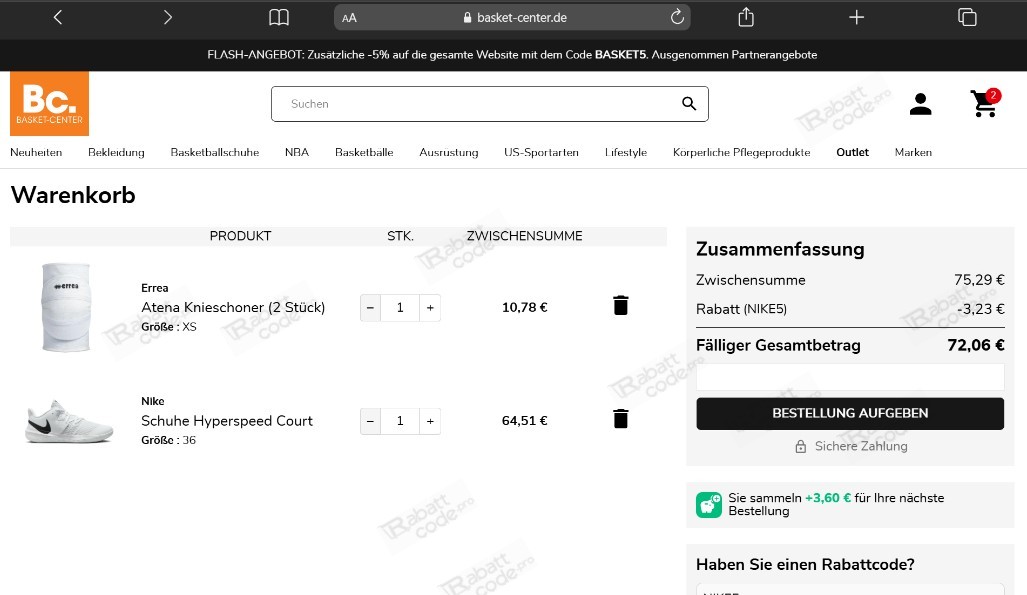The image size is (1027, 595).
Task: Open the Marken menu
Action: 913,152
